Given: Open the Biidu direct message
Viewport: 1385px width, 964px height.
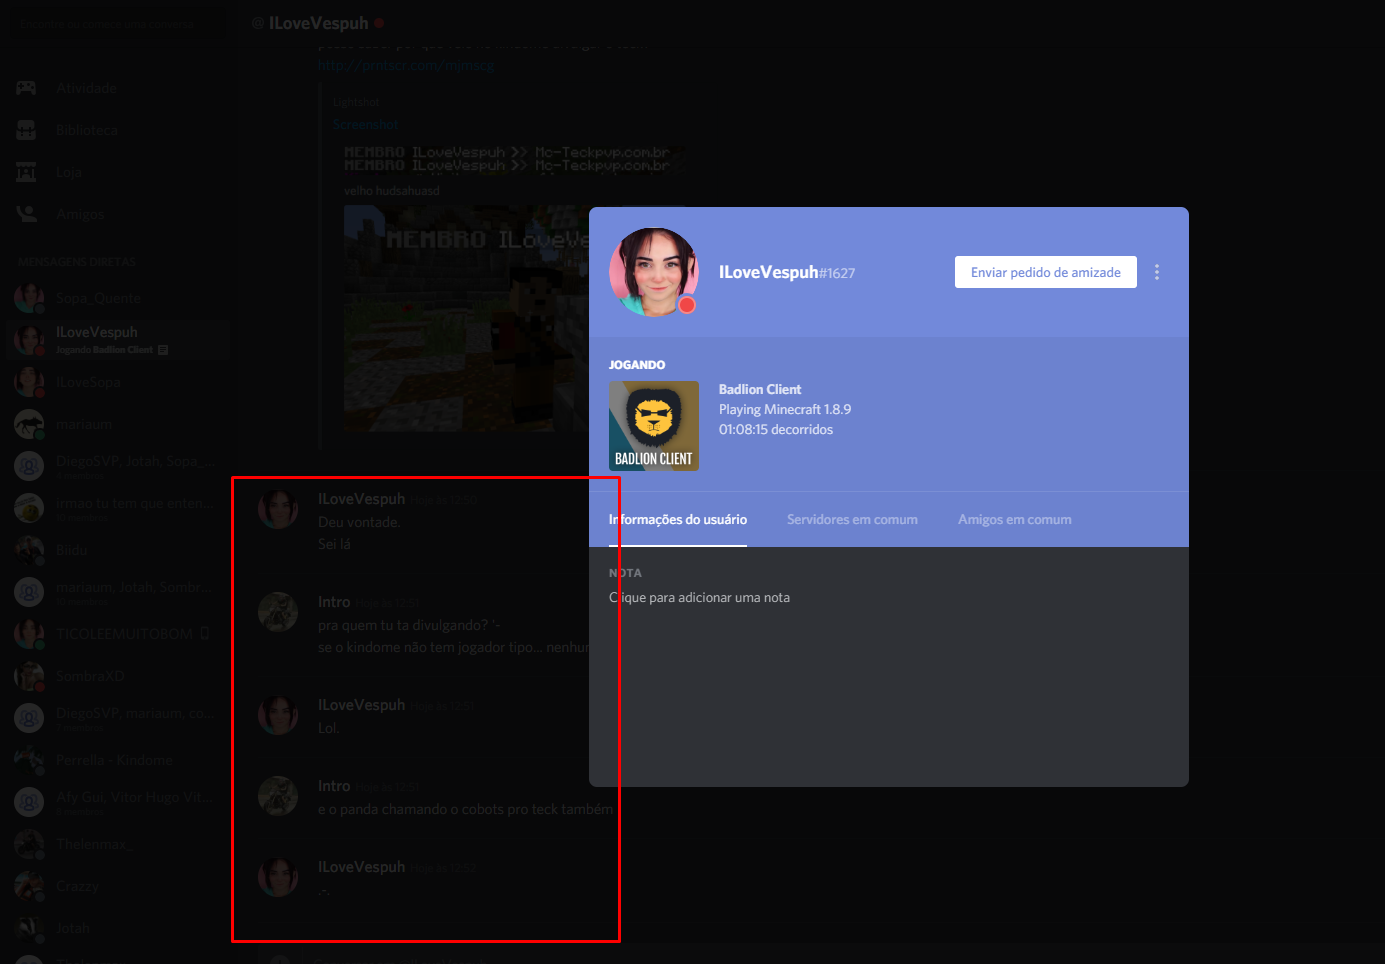Looking at the screenshot, I should click(x=118, y=550).
